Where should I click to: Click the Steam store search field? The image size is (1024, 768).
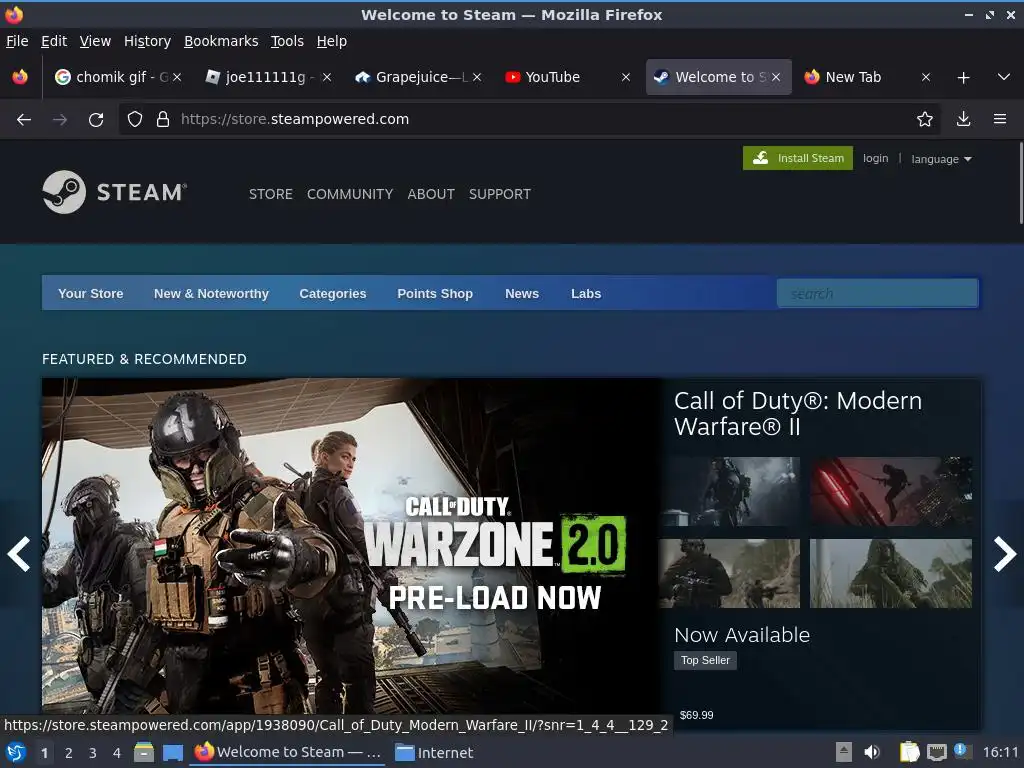tap(877, 293)
